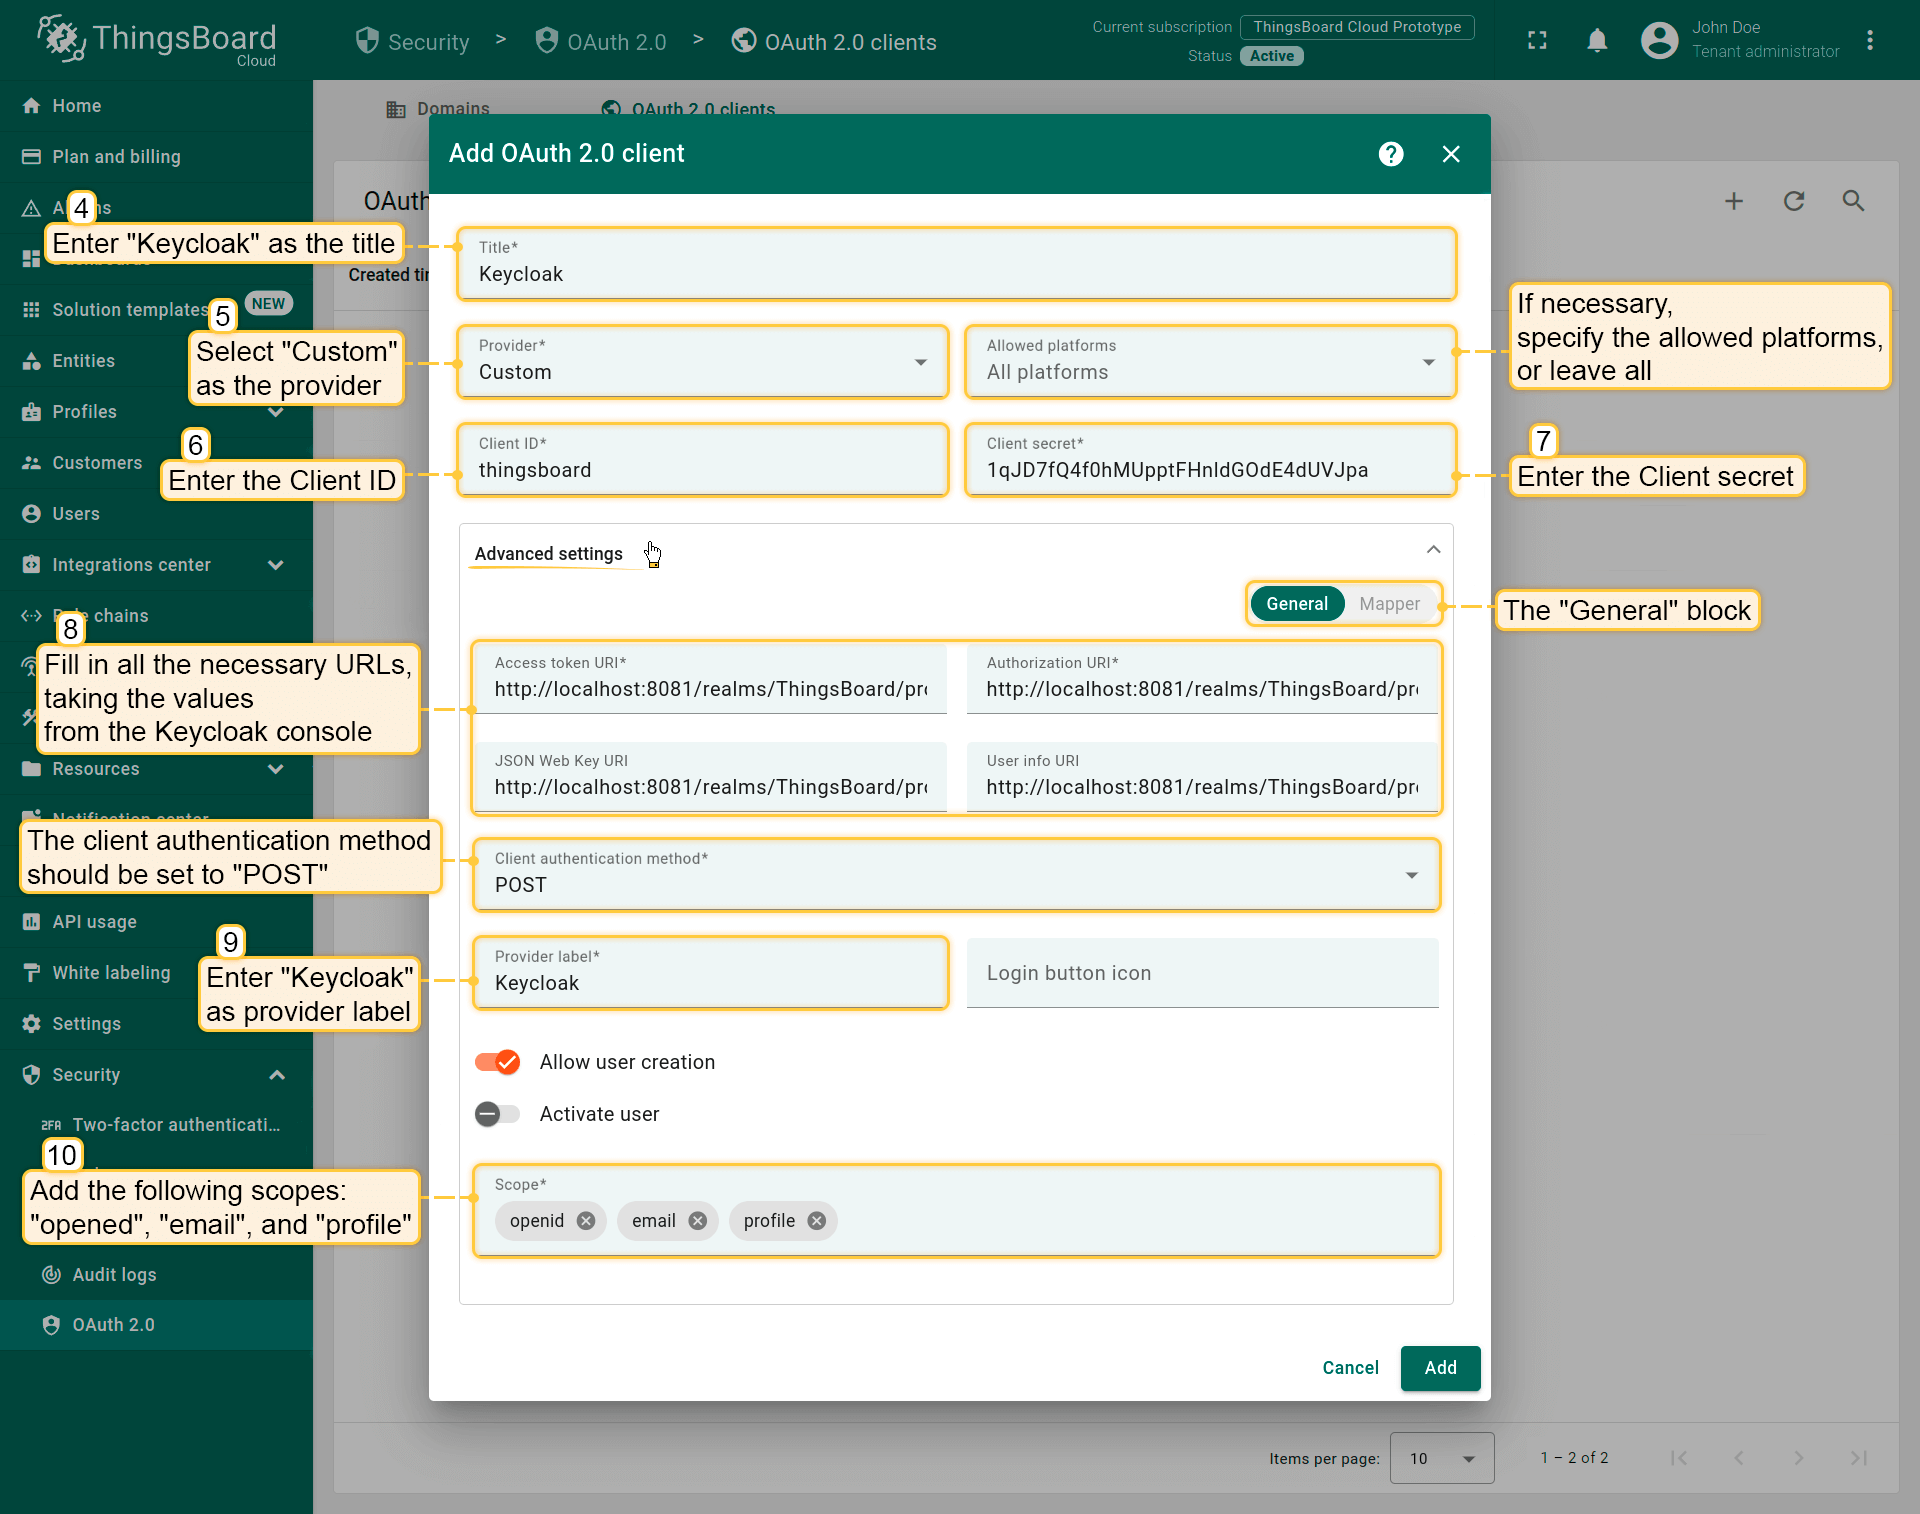The height and width of the screenshot is (1514, 1920).
Task: Open the help icon in dialog header
Action: click(1390, 154)
